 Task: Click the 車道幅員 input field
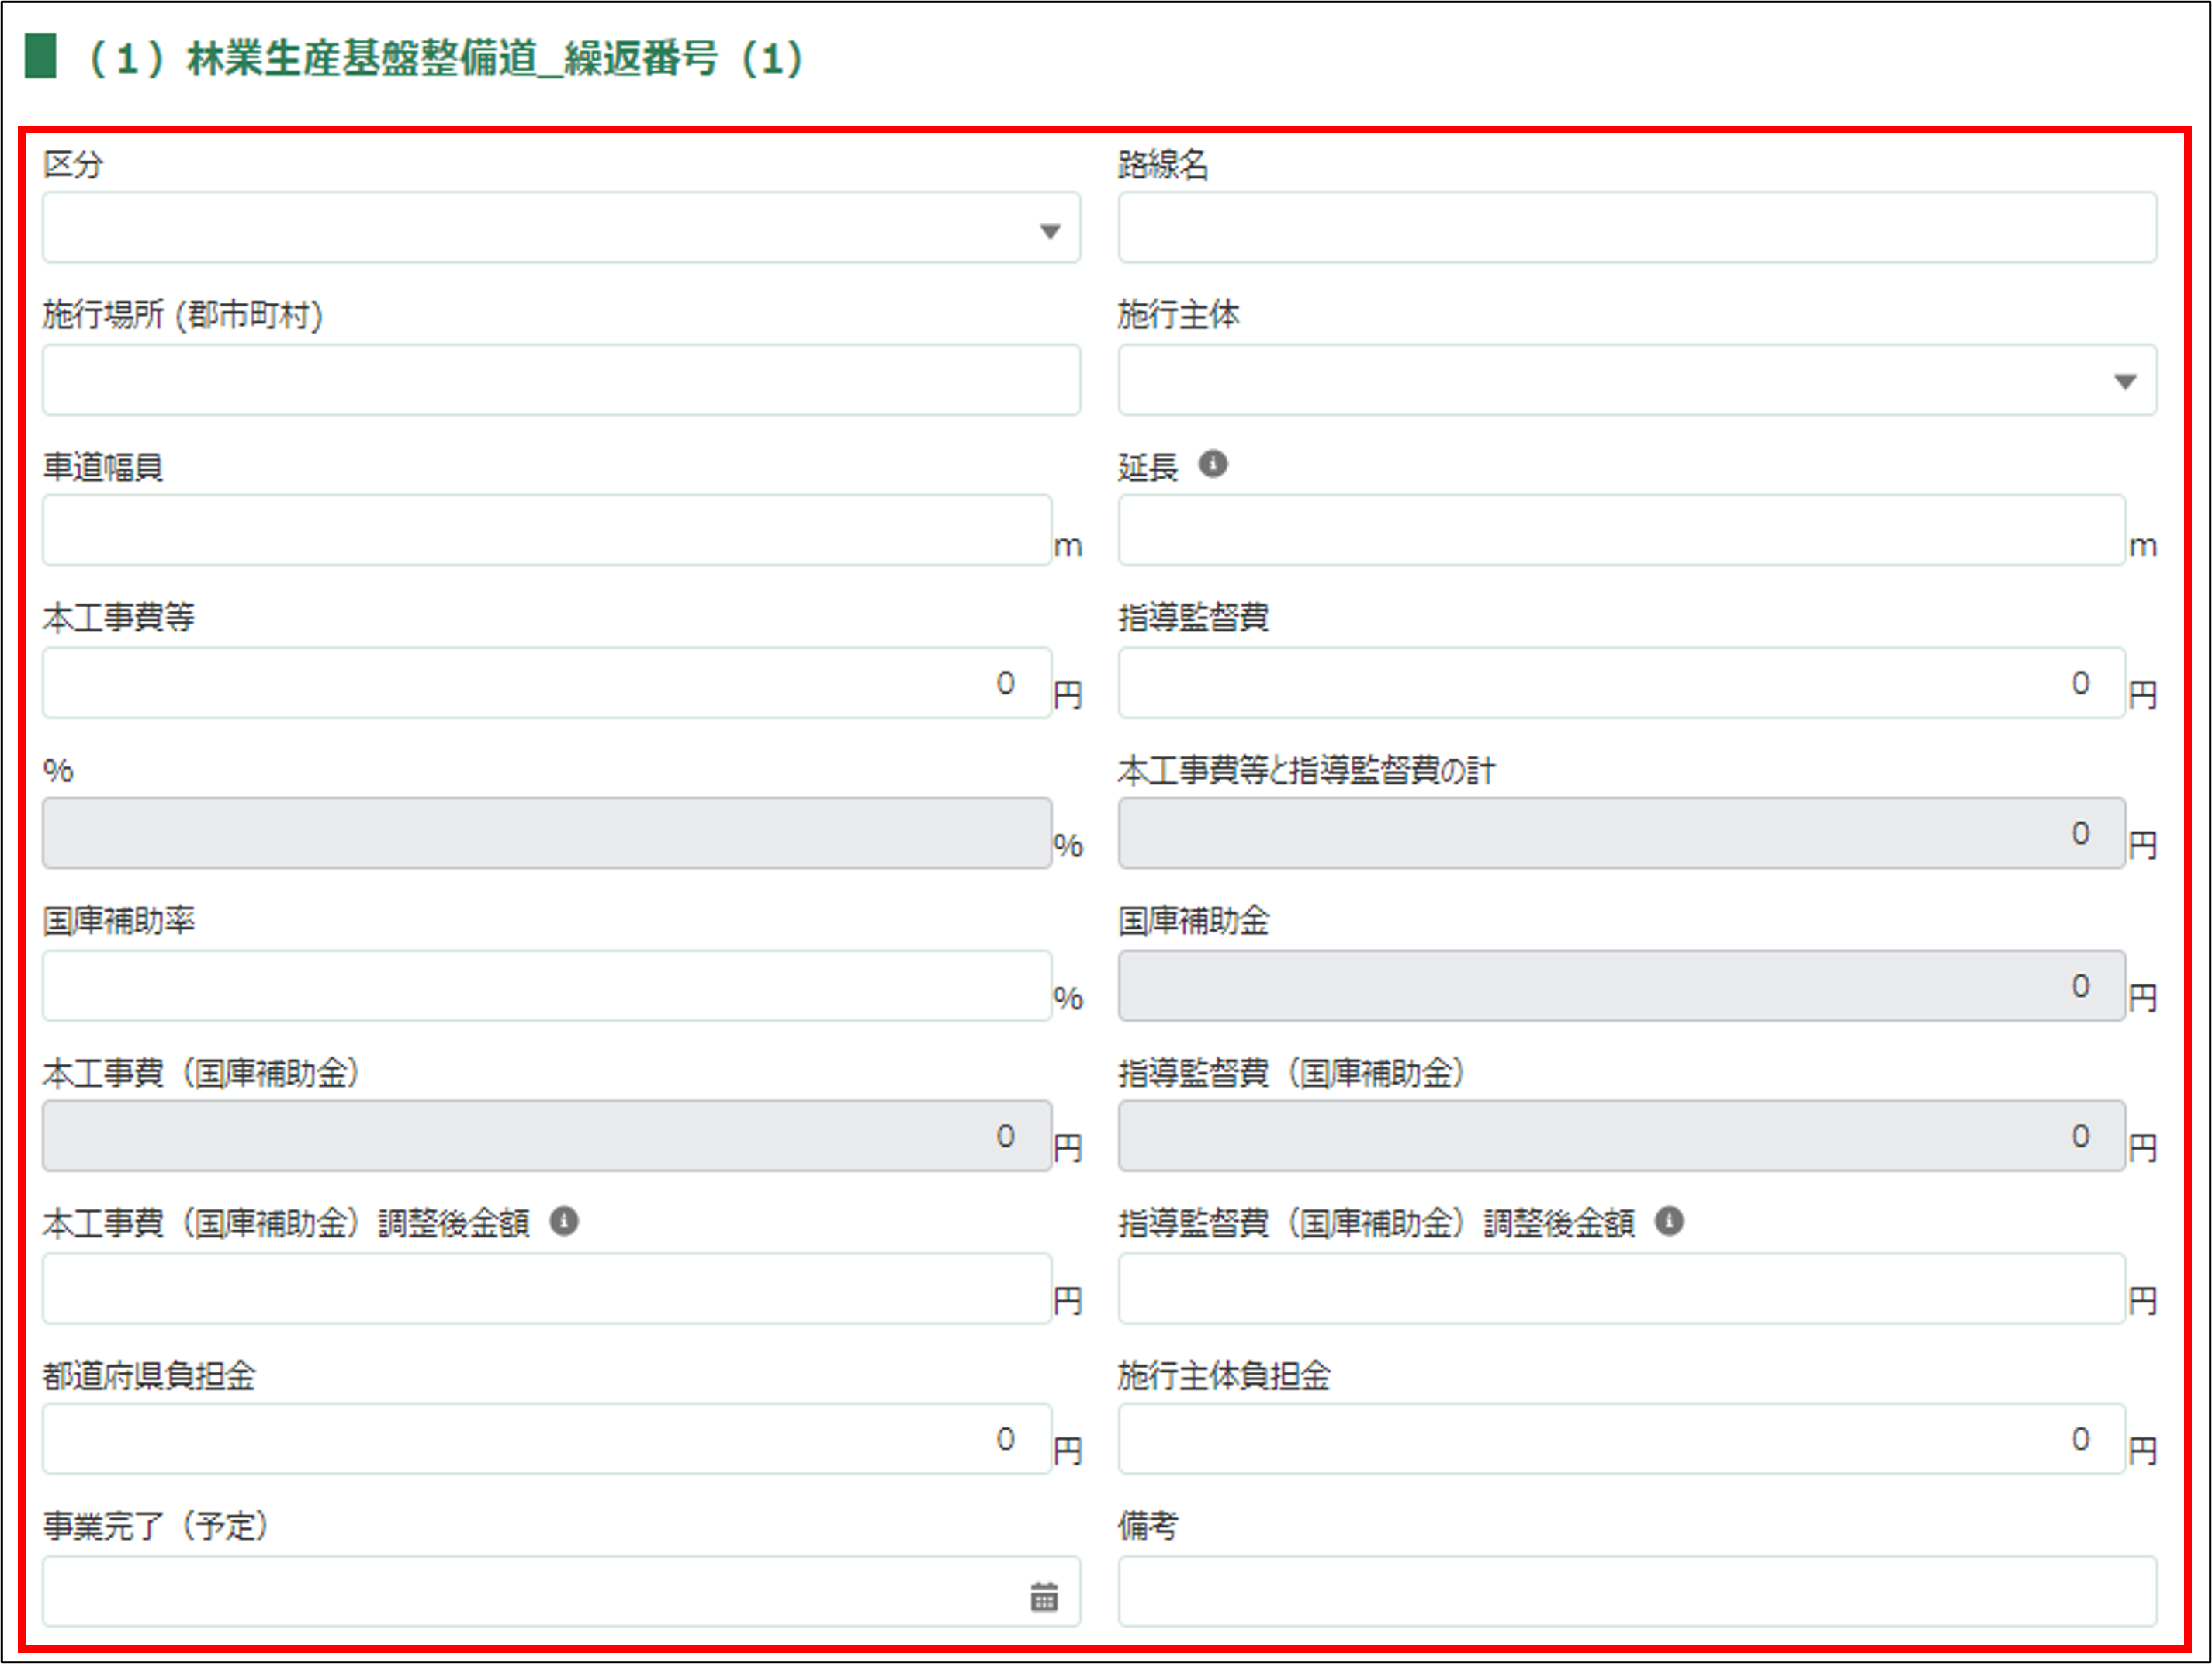point(546,531)
